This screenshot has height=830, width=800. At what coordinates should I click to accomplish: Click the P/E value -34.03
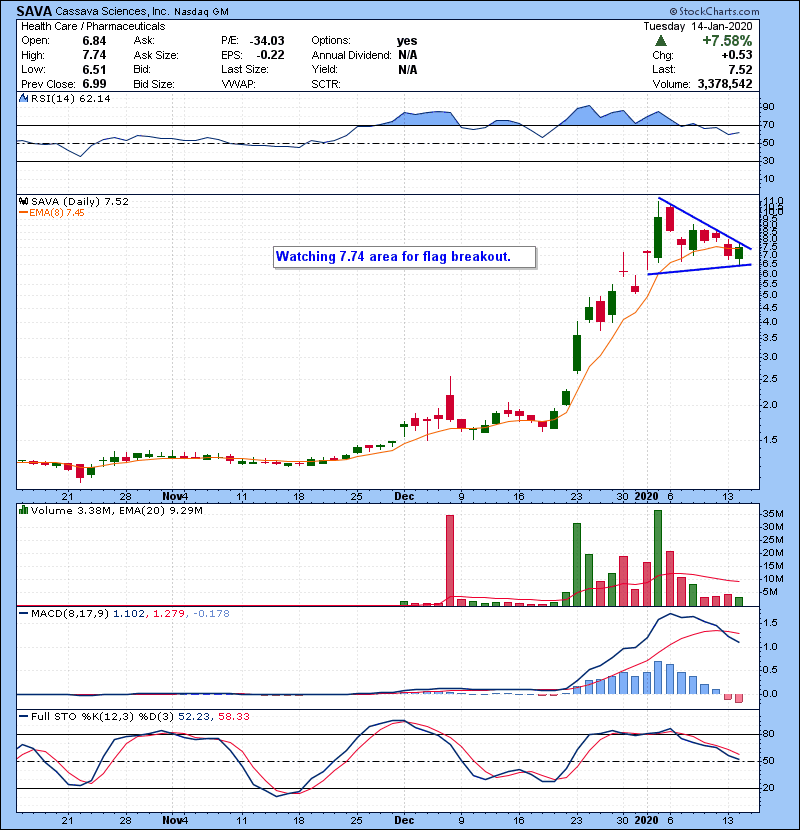267,41
